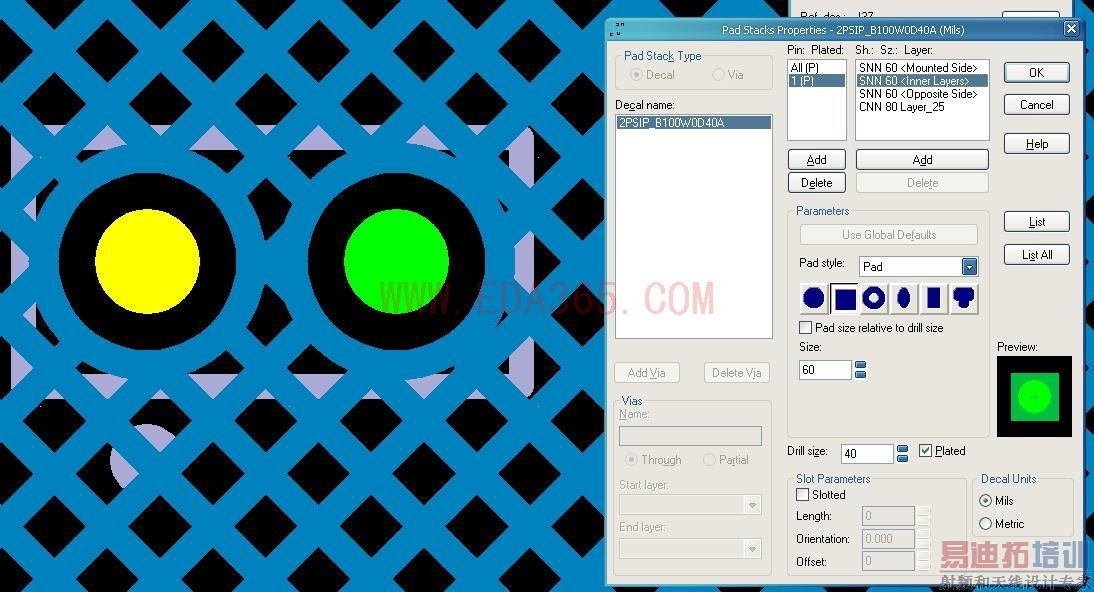The height and width of the screenshot is (592, 1094).
Task: Click Delete under the Pin list
Action: pyautogui.click(x=816, y=183)
